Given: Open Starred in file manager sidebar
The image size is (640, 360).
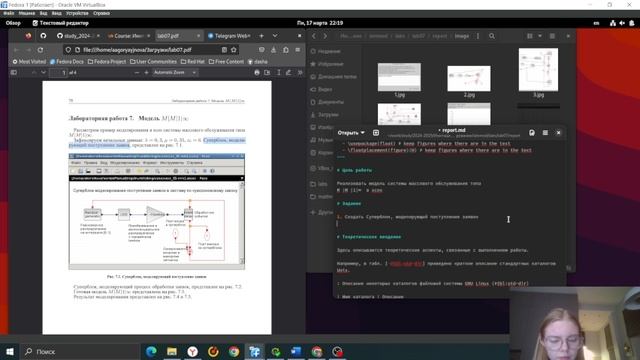Looking at the screenshot, I should 327,64.
